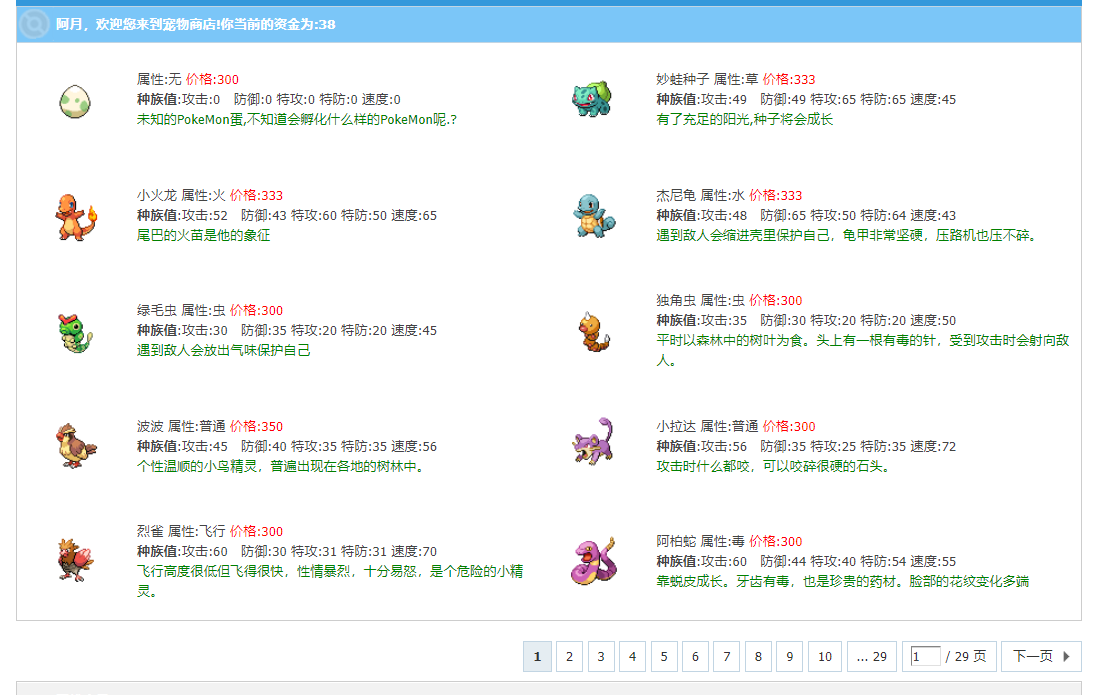Click the unknown PokeMon egg sprite
The width and height of the screenshot is (1117, 695).
pos(75,101)
